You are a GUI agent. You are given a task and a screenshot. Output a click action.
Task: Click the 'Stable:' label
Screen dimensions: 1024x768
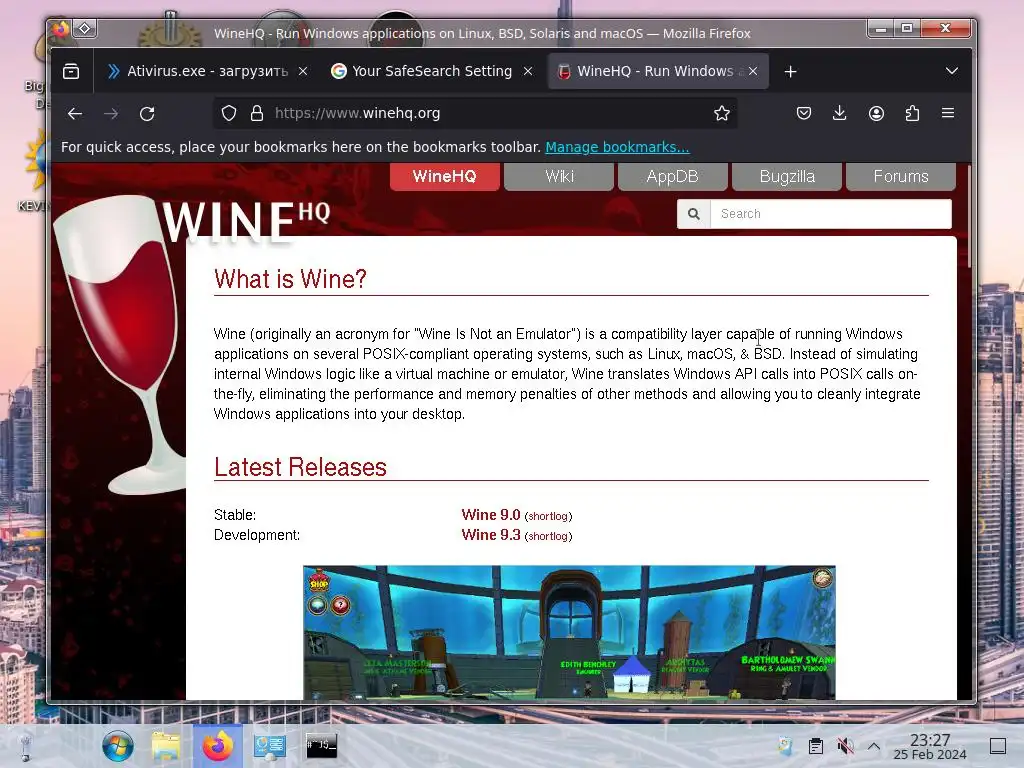(235, 515)
